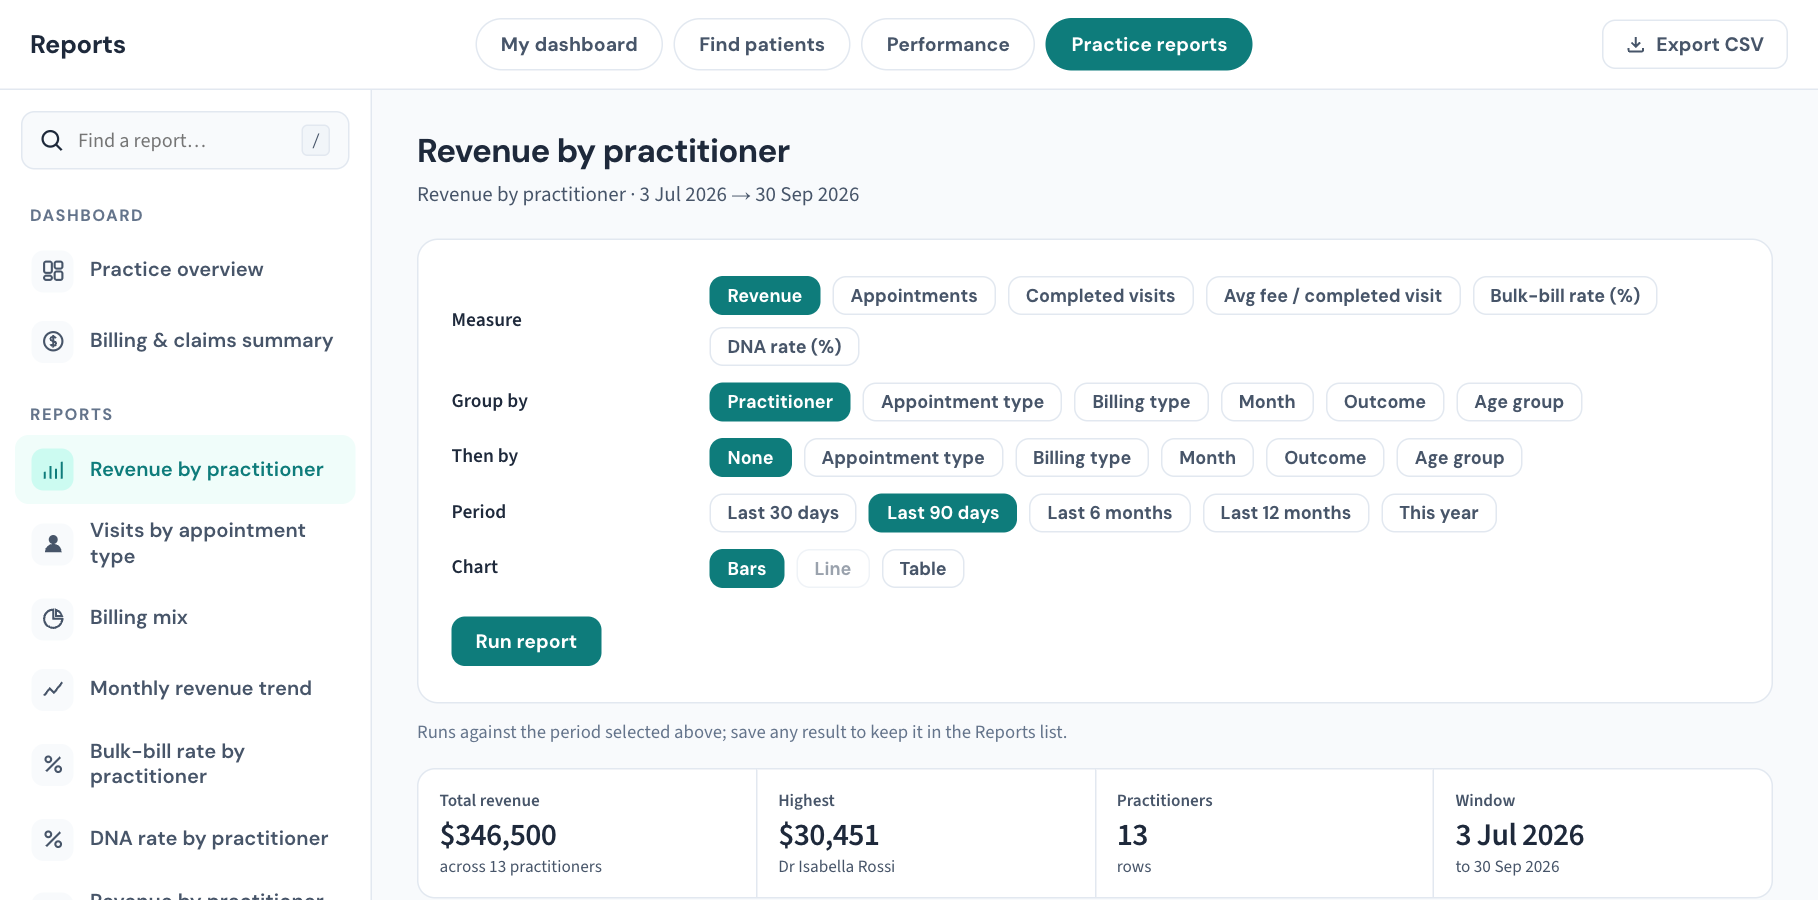The width and height of the screenshot is (1818, 900).
Task: Click the Revenue by practitioner bar-chart icon
Action: coord(53,470)
